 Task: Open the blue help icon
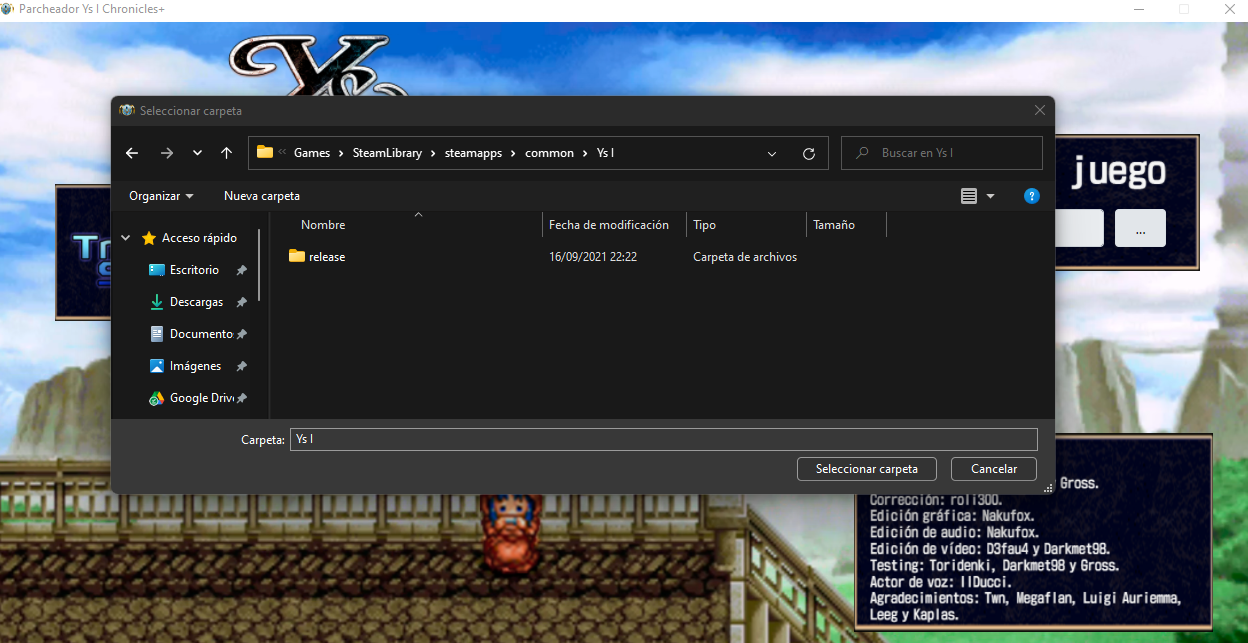[1032, 196]
